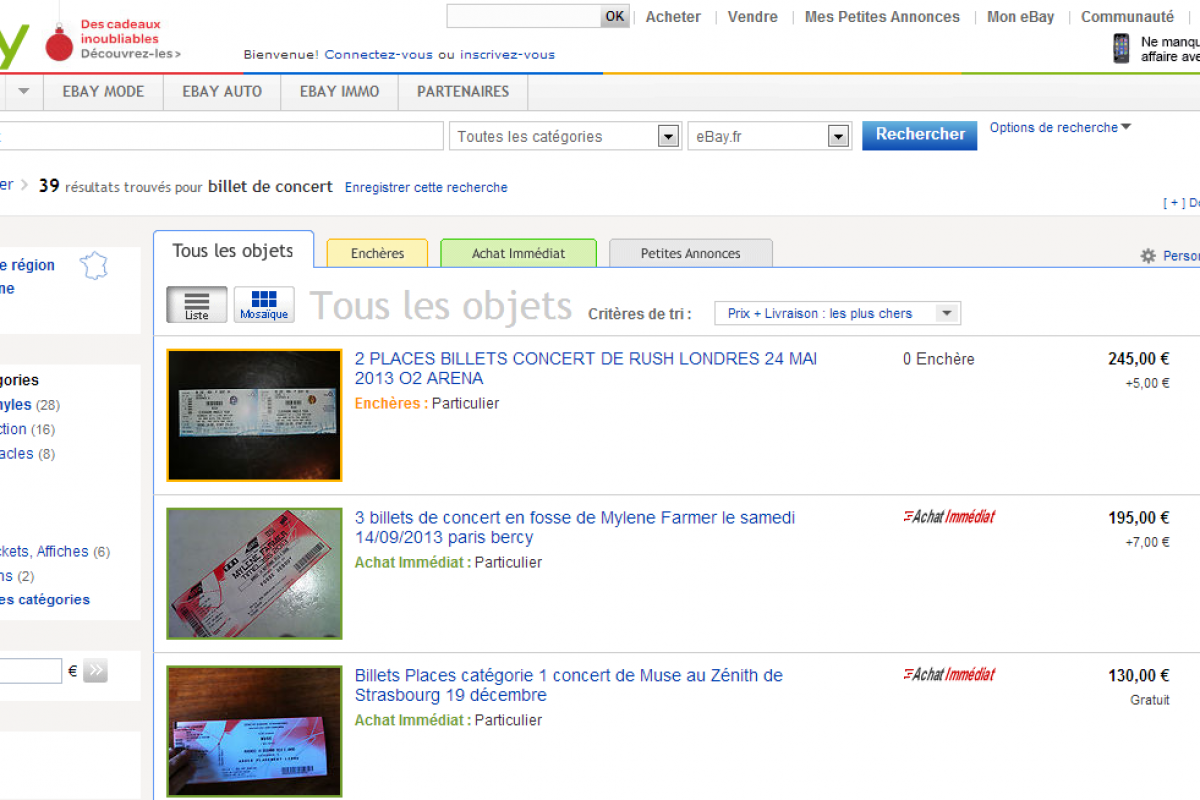
Task: Click the 130,00 € price
Action: click(1138, 676)
